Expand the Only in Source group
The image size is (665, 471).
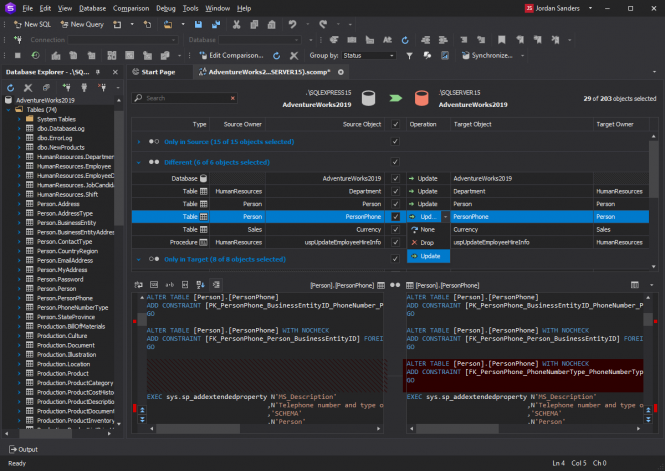[x=139, y=142]
